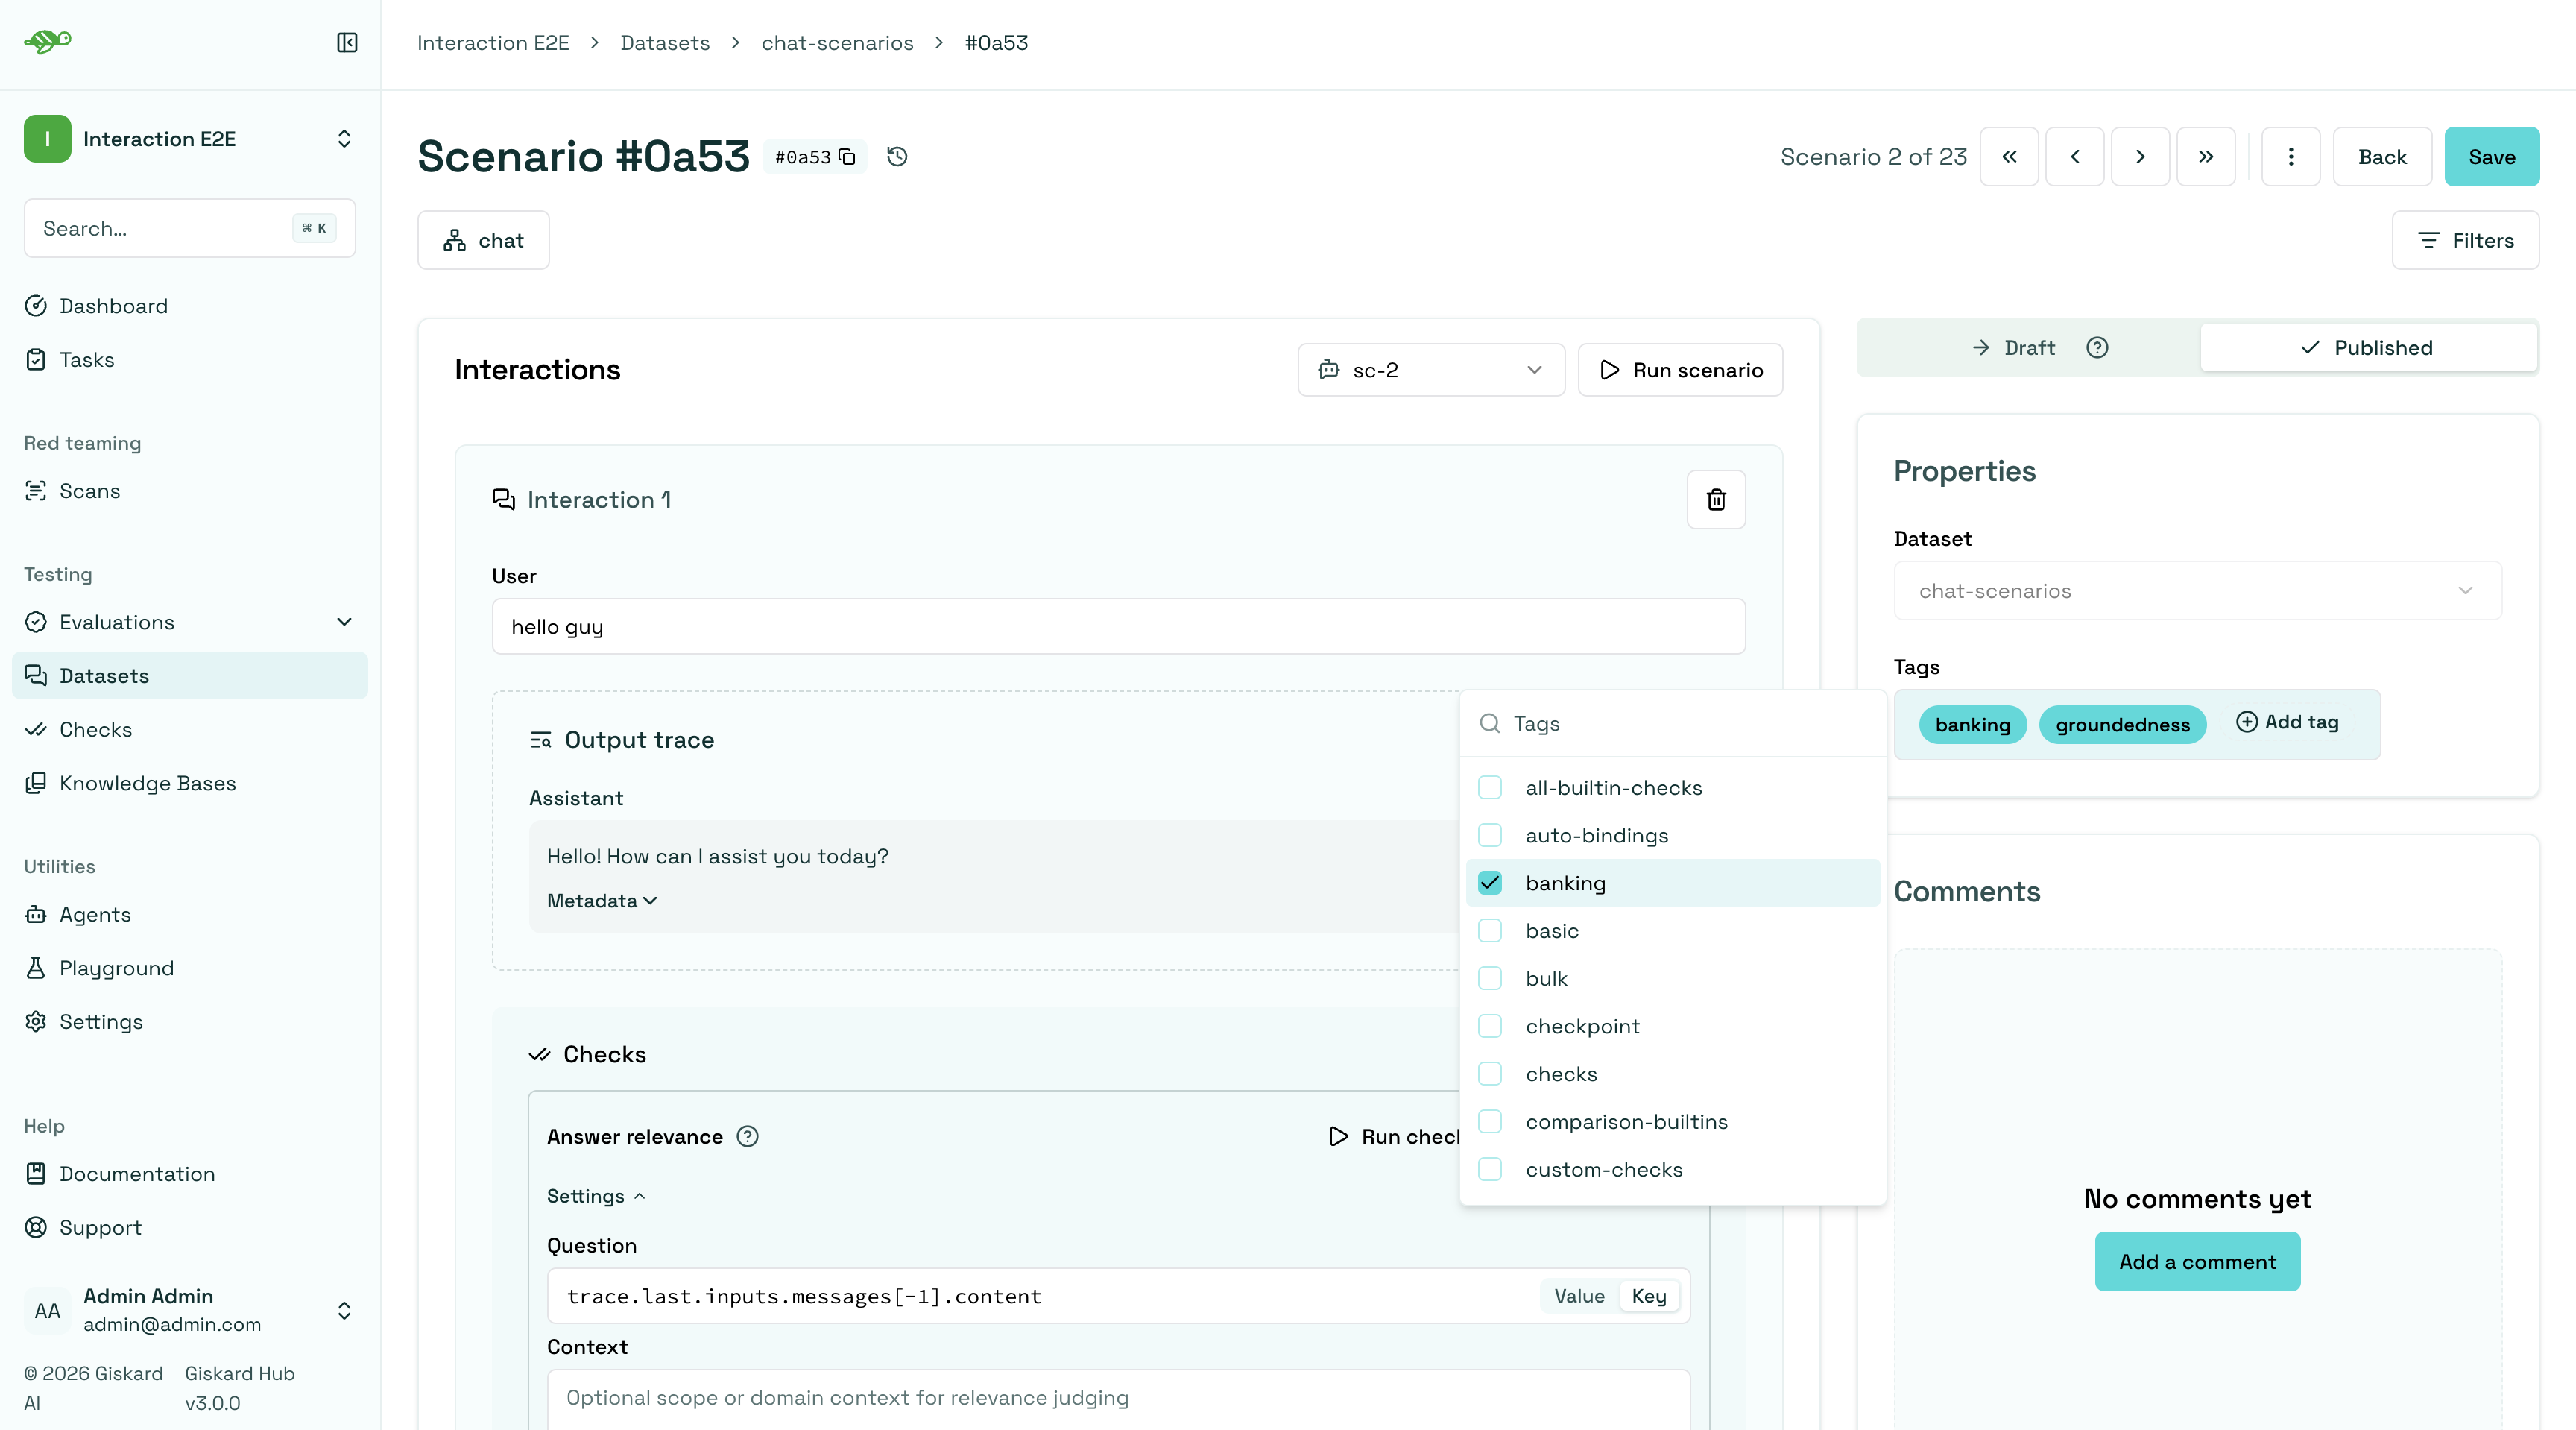Image resolution: width=2576 pixels, height=1430 pixels.
Task: Jump to last scenario double-chevron
Action: coord(2206,157)
